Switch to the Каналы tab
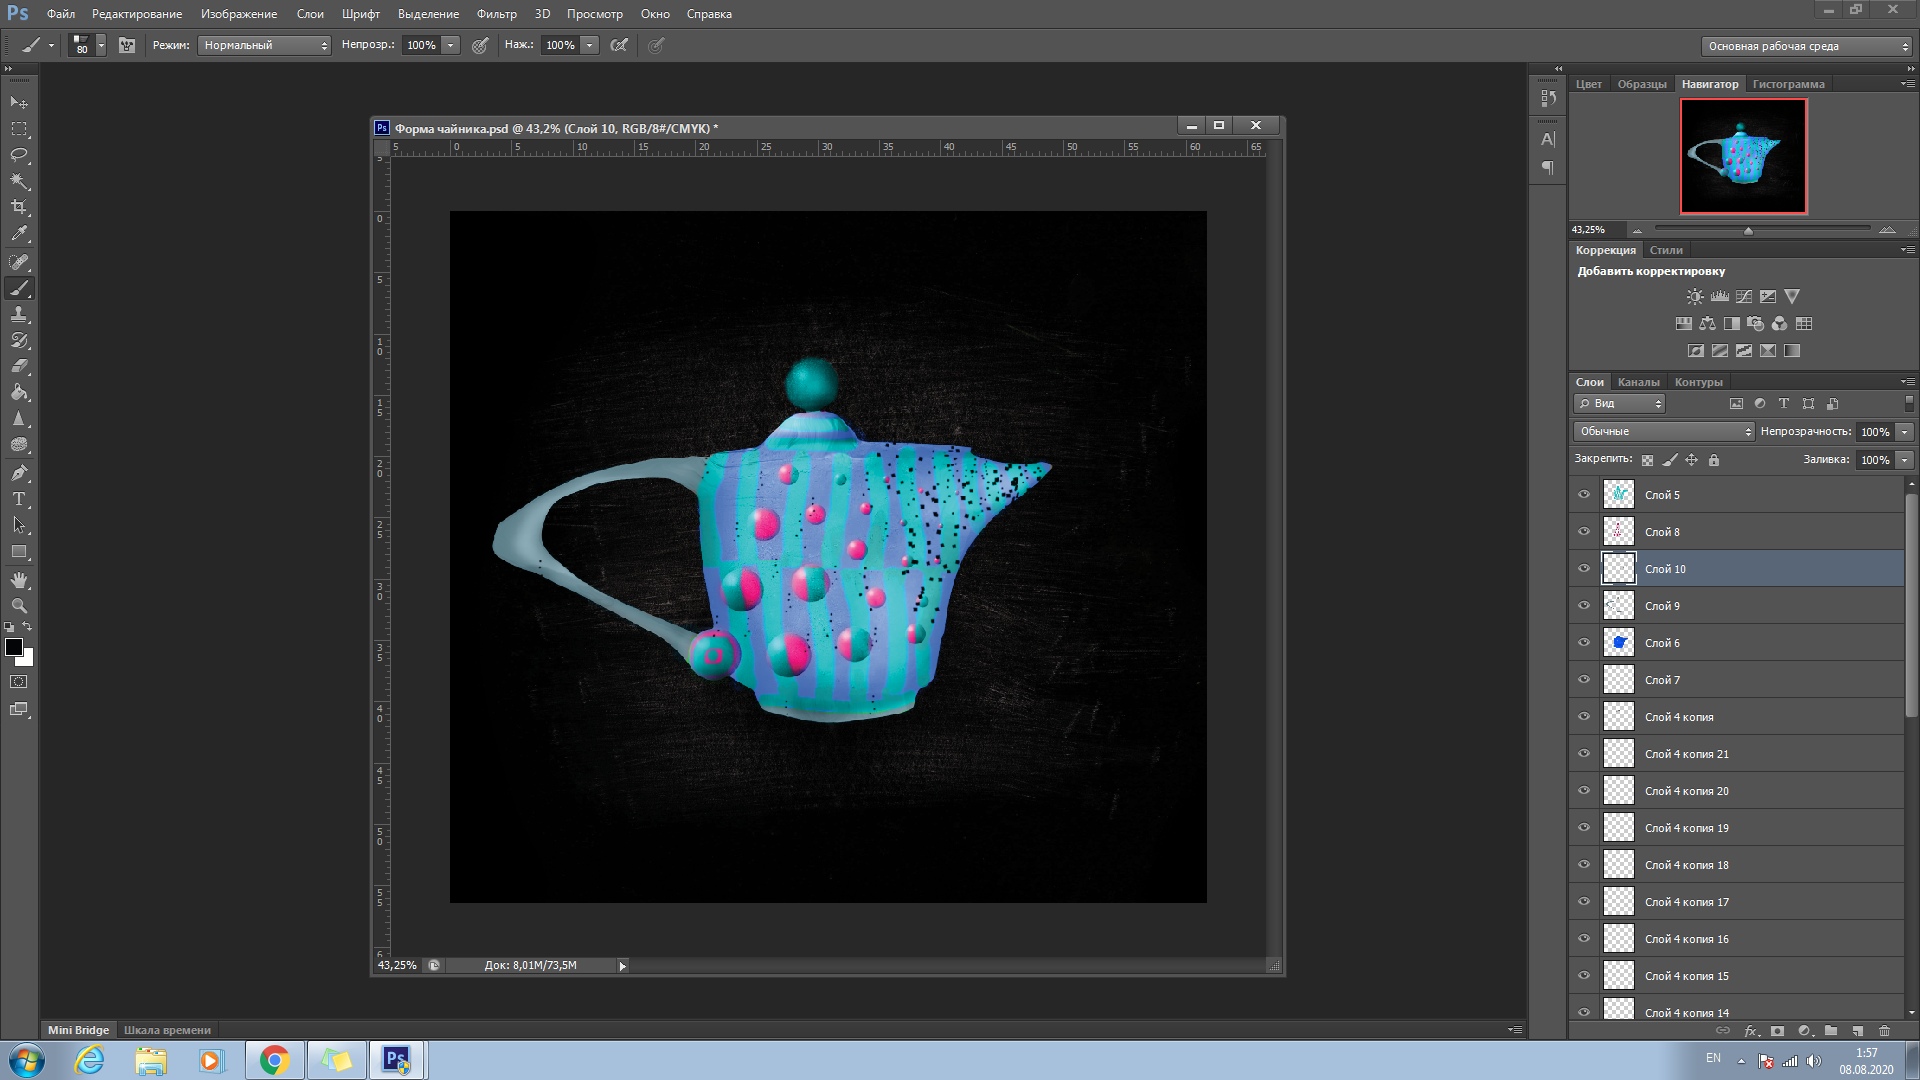 coord(1638,382)
